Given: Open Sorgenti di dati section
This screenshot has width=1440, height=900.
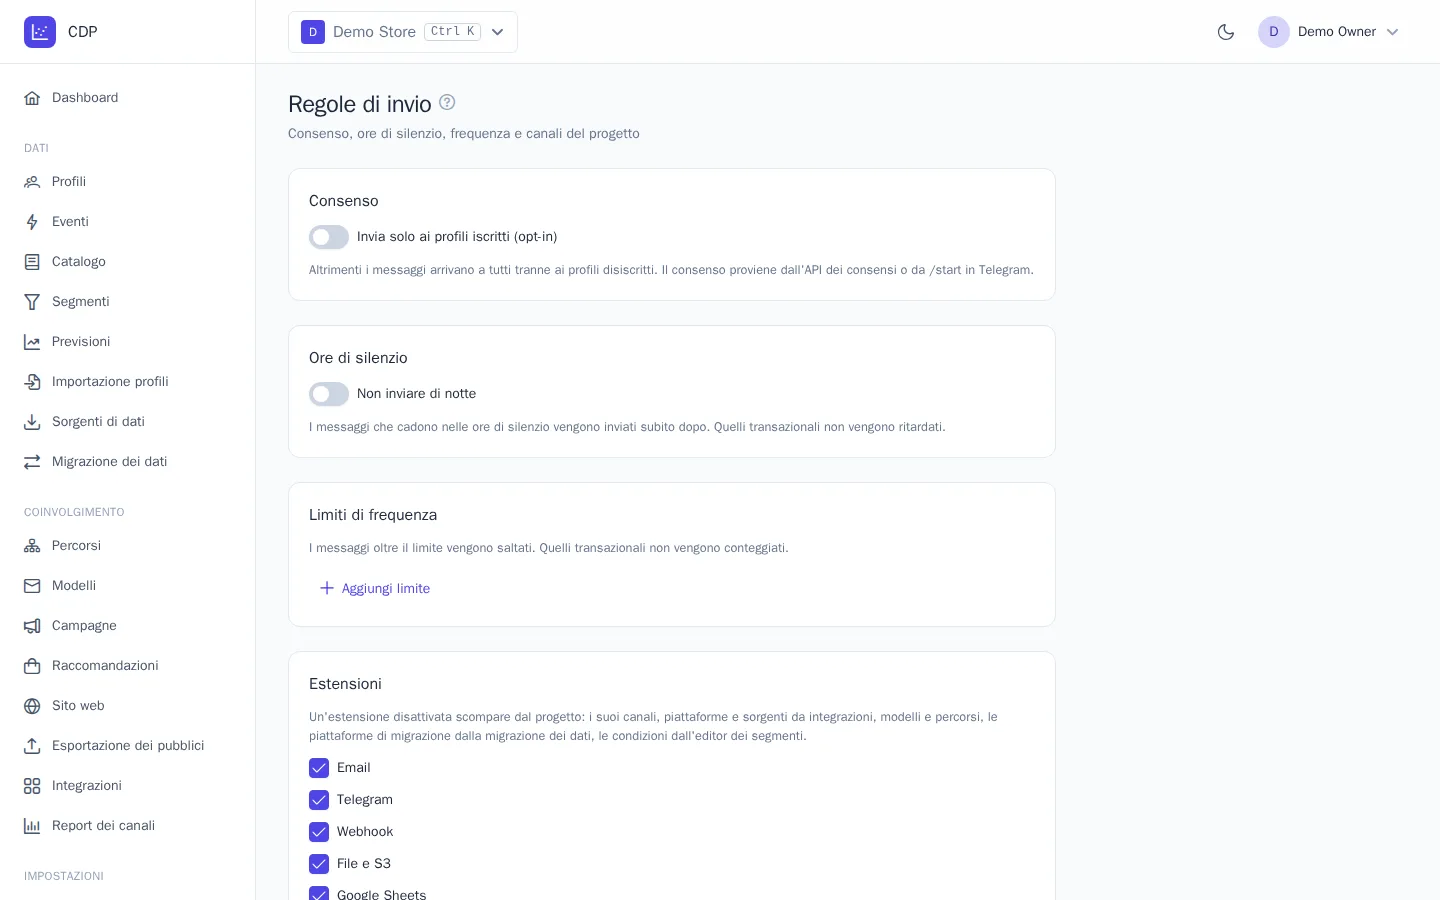Looking at the screenshot, I should point(128,422).
